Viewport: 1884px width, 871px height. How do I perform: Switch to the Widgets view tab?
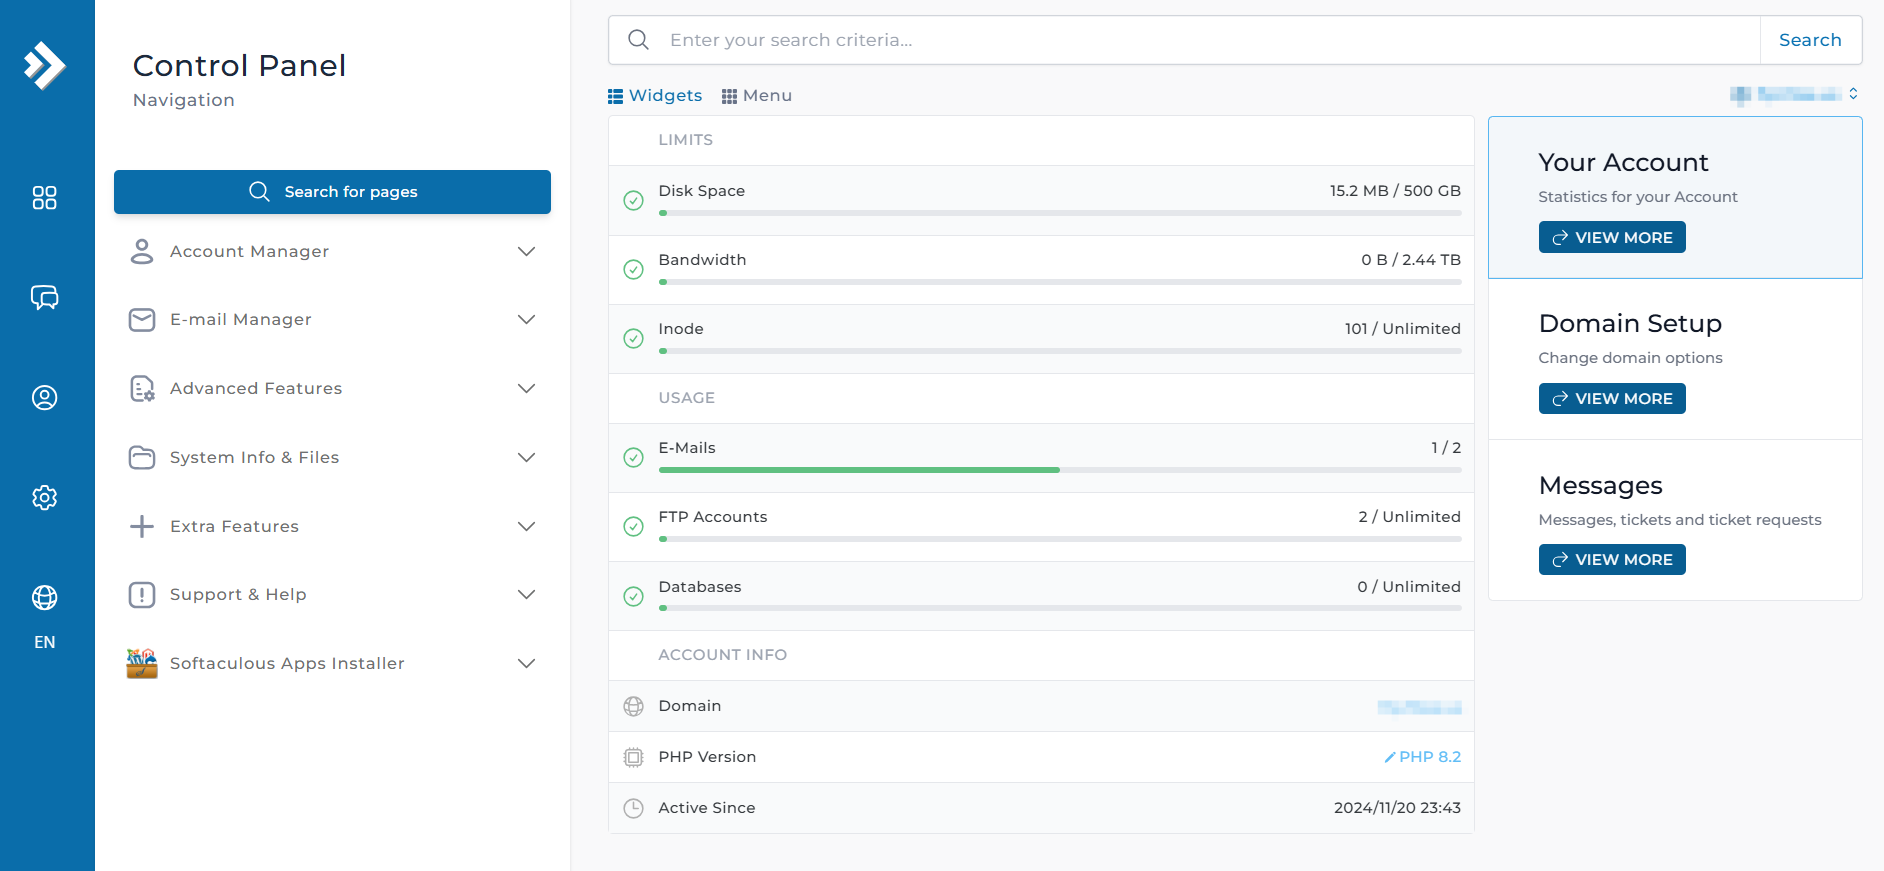tap(655, 96)
